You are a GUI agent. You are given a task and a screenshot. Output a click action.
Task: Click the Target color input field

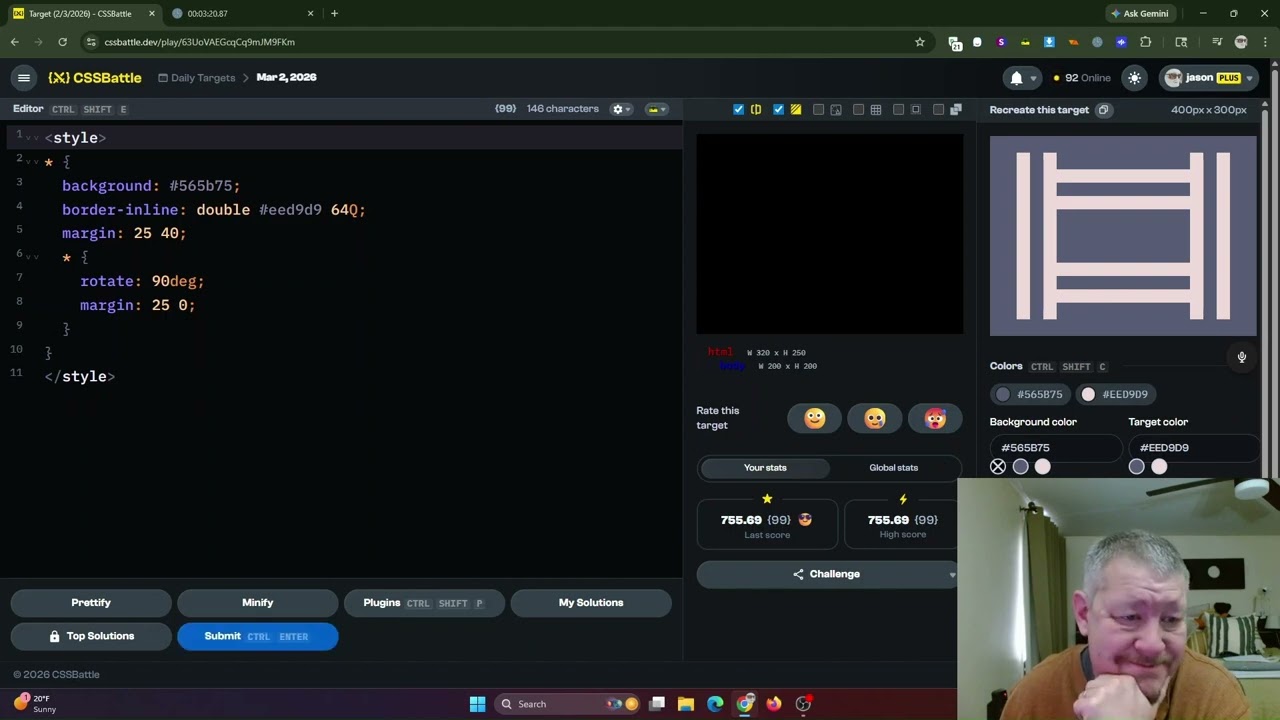[1194, 448]
